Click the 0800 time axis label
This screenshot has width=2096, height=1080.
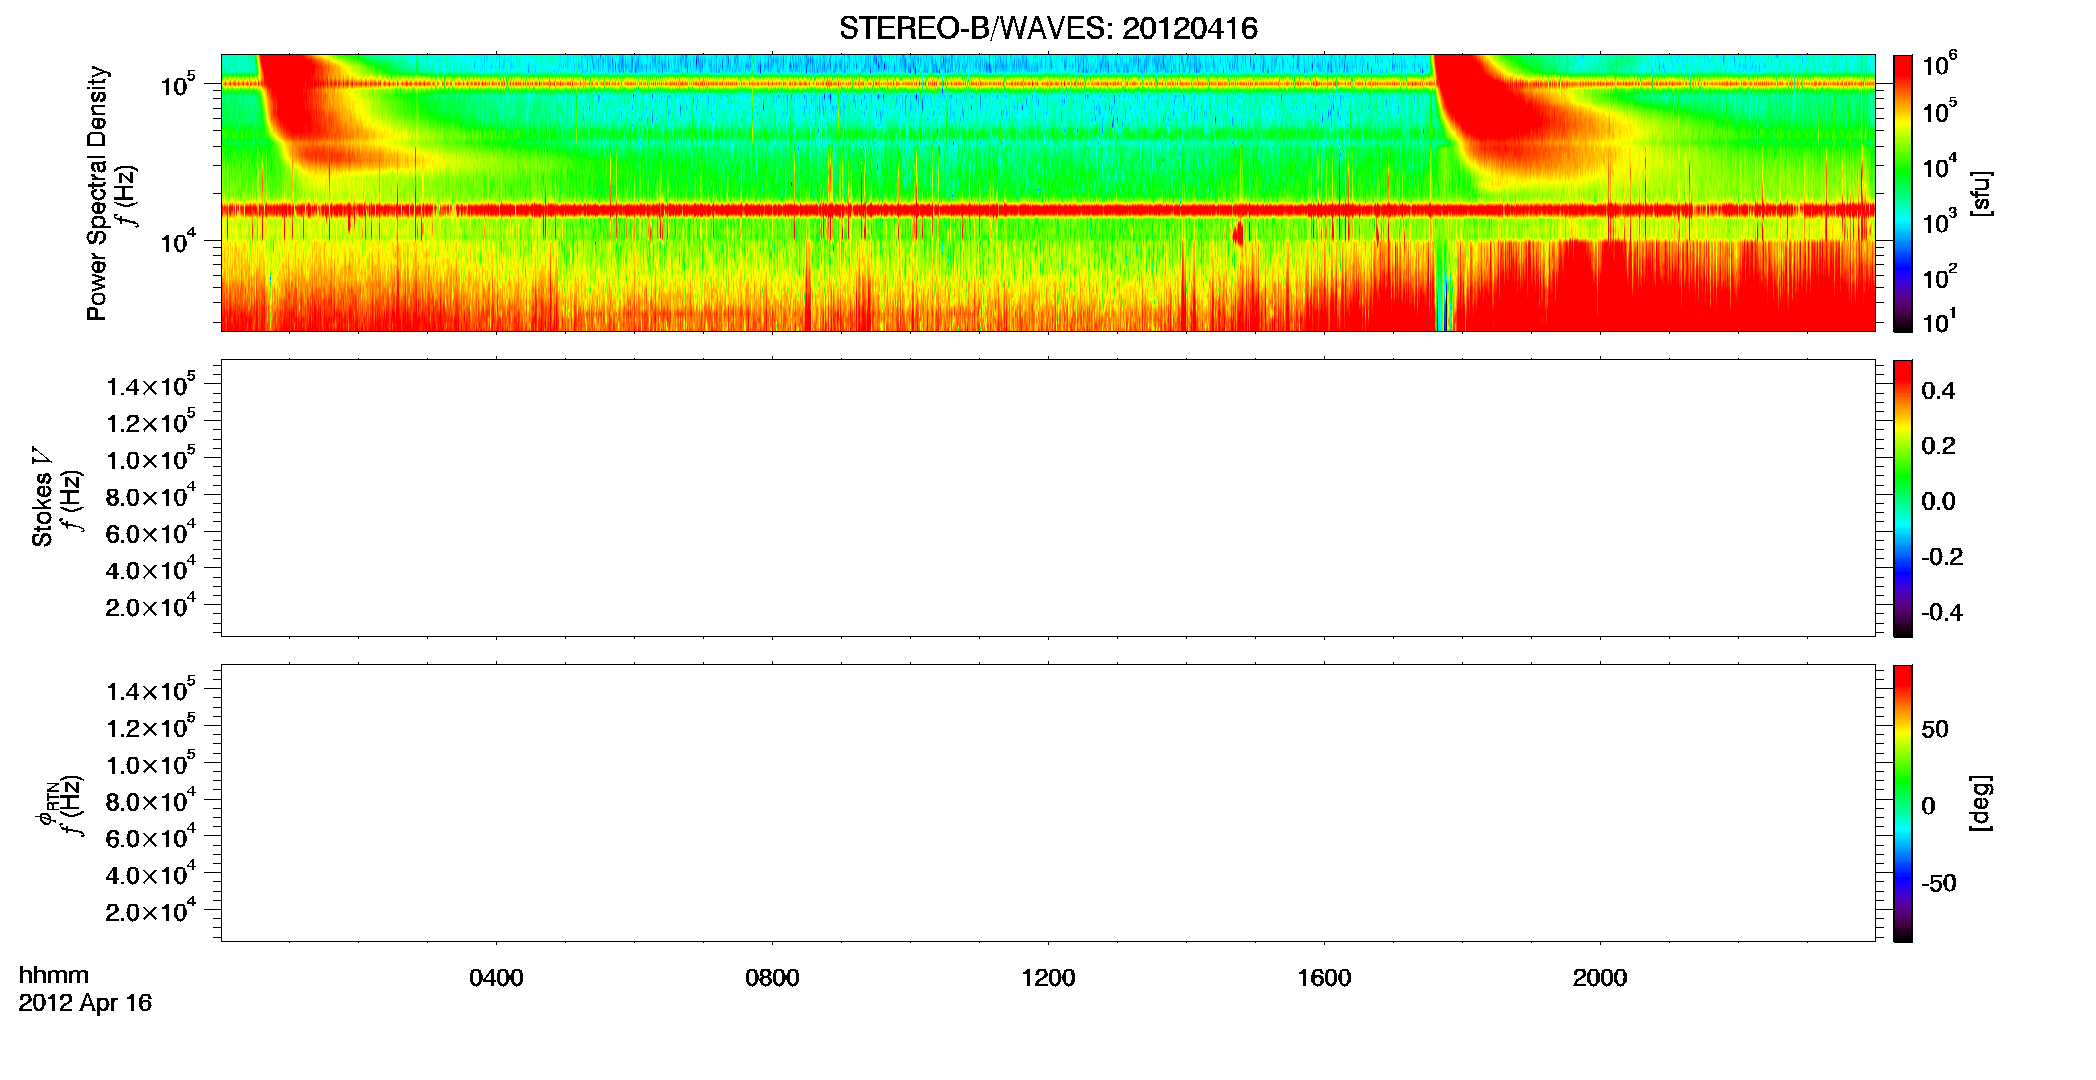[x=772, y=978]
